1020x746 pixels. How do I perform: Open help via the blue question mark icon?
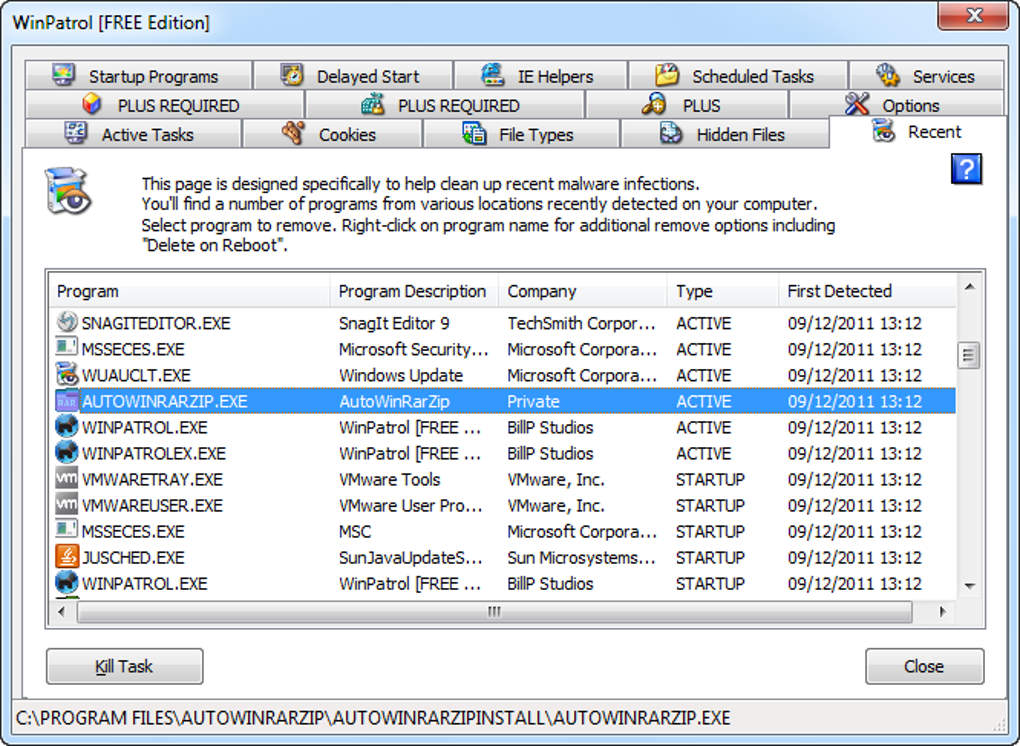pos(966,169)
